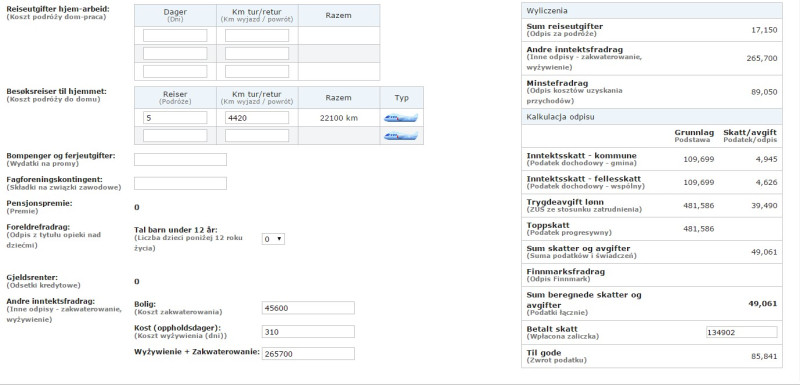Click third Dager field in home-work travel
This screenshot has height=385, width=800.
[175, 71]
